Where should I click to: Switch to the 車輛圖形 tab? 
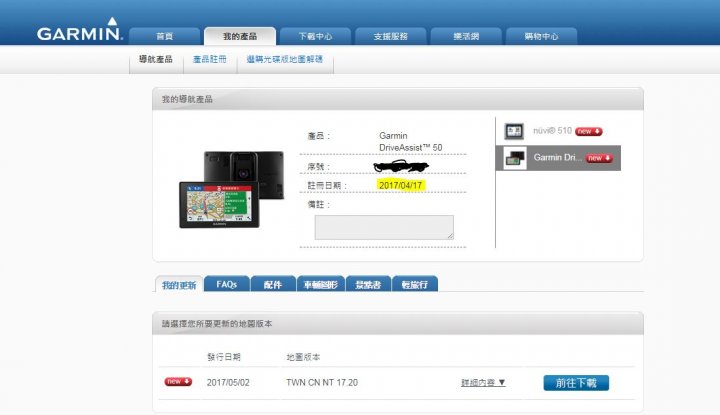tap(321, 284)
